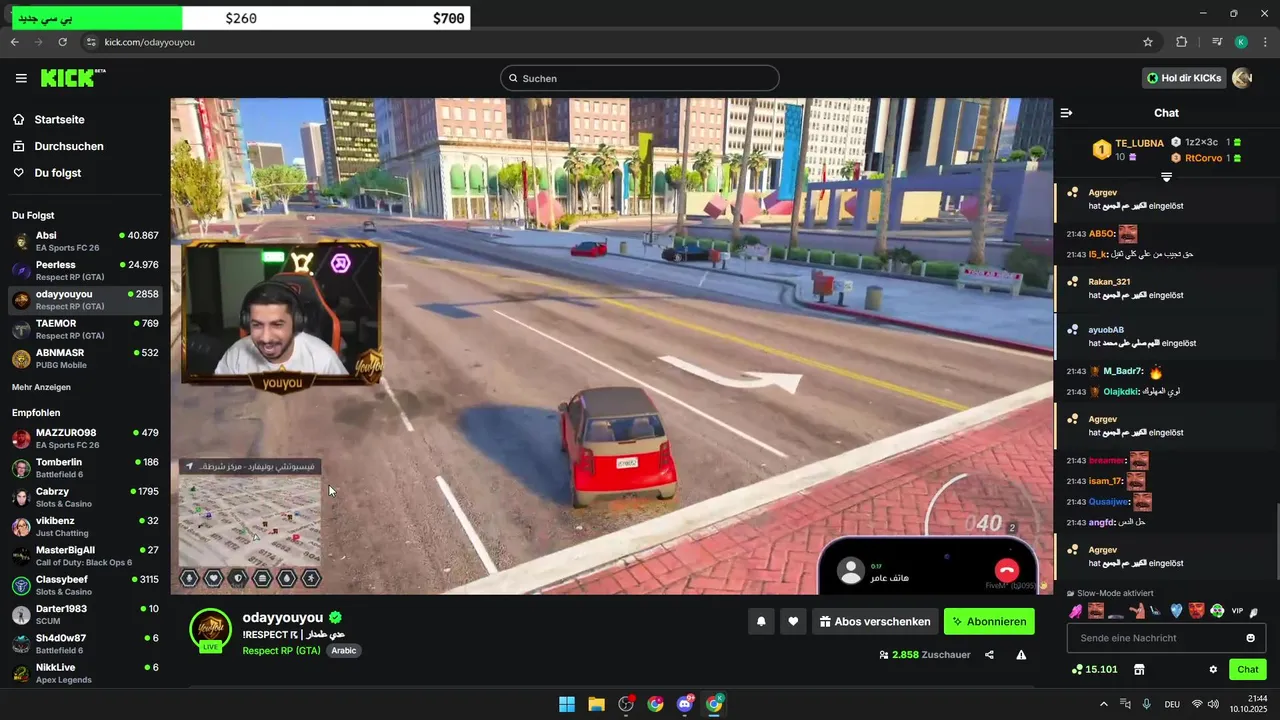The width and height of the screenshot is (1280, 720).
Task: Show hidden tray icons chevron
Action: 1104,704
